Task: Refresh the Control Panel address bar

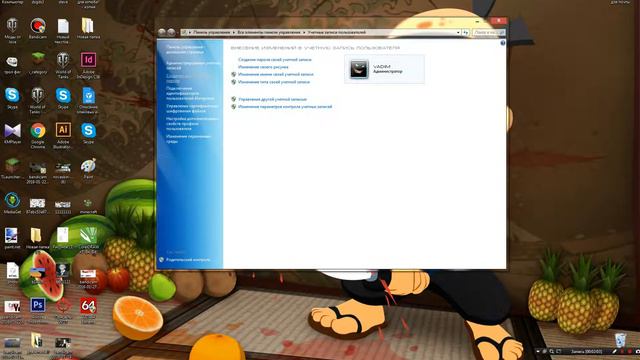Action: pos(465,32)
